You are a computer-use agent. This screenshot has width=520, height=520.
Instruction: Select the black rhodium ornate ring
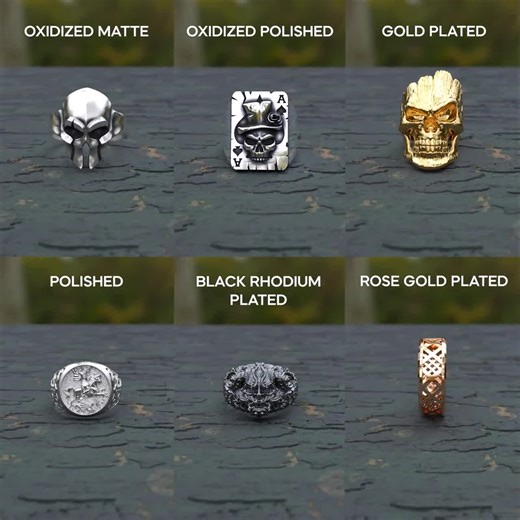point(260,390)
